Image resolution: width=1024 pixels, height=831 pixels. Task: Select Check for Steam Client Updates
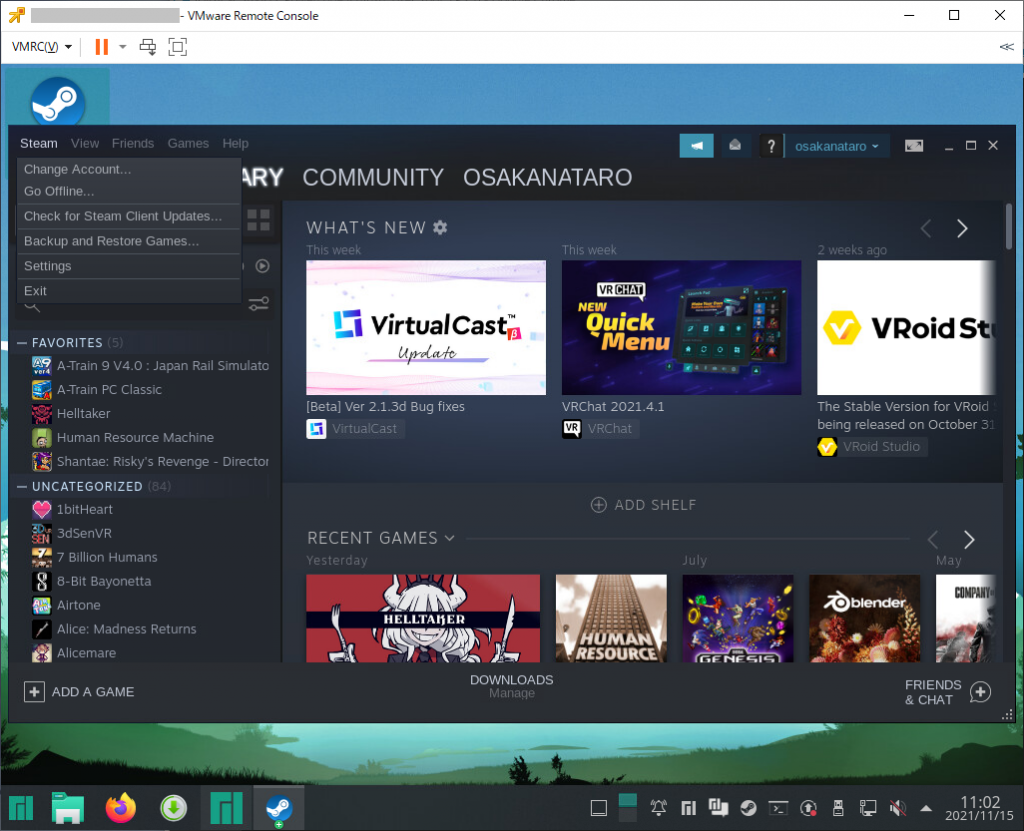[x=129, y=216]
